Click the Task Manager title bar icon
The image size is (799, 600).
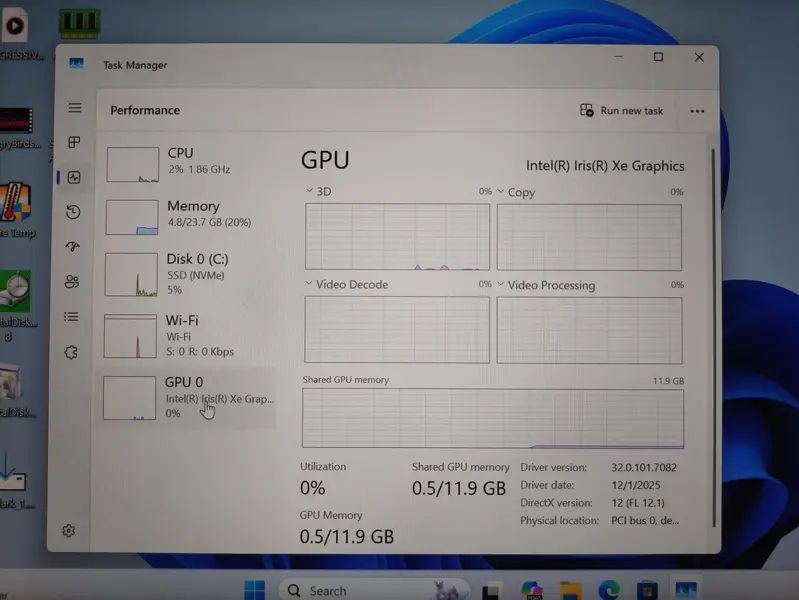[x=76, y=63]
